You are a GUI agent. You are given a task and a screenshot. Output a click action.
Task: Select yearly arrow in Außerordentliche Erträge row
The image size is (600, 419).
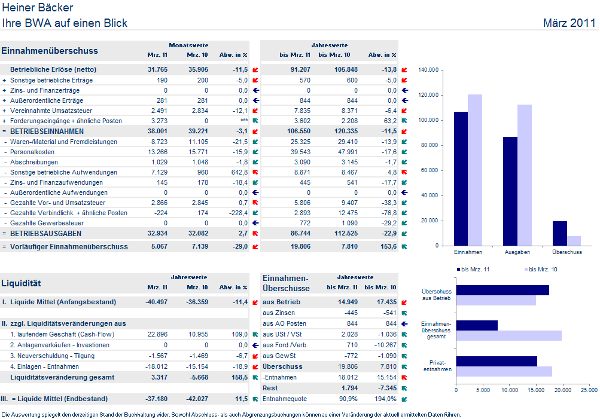pyautogui.click(x=404, y=101)
